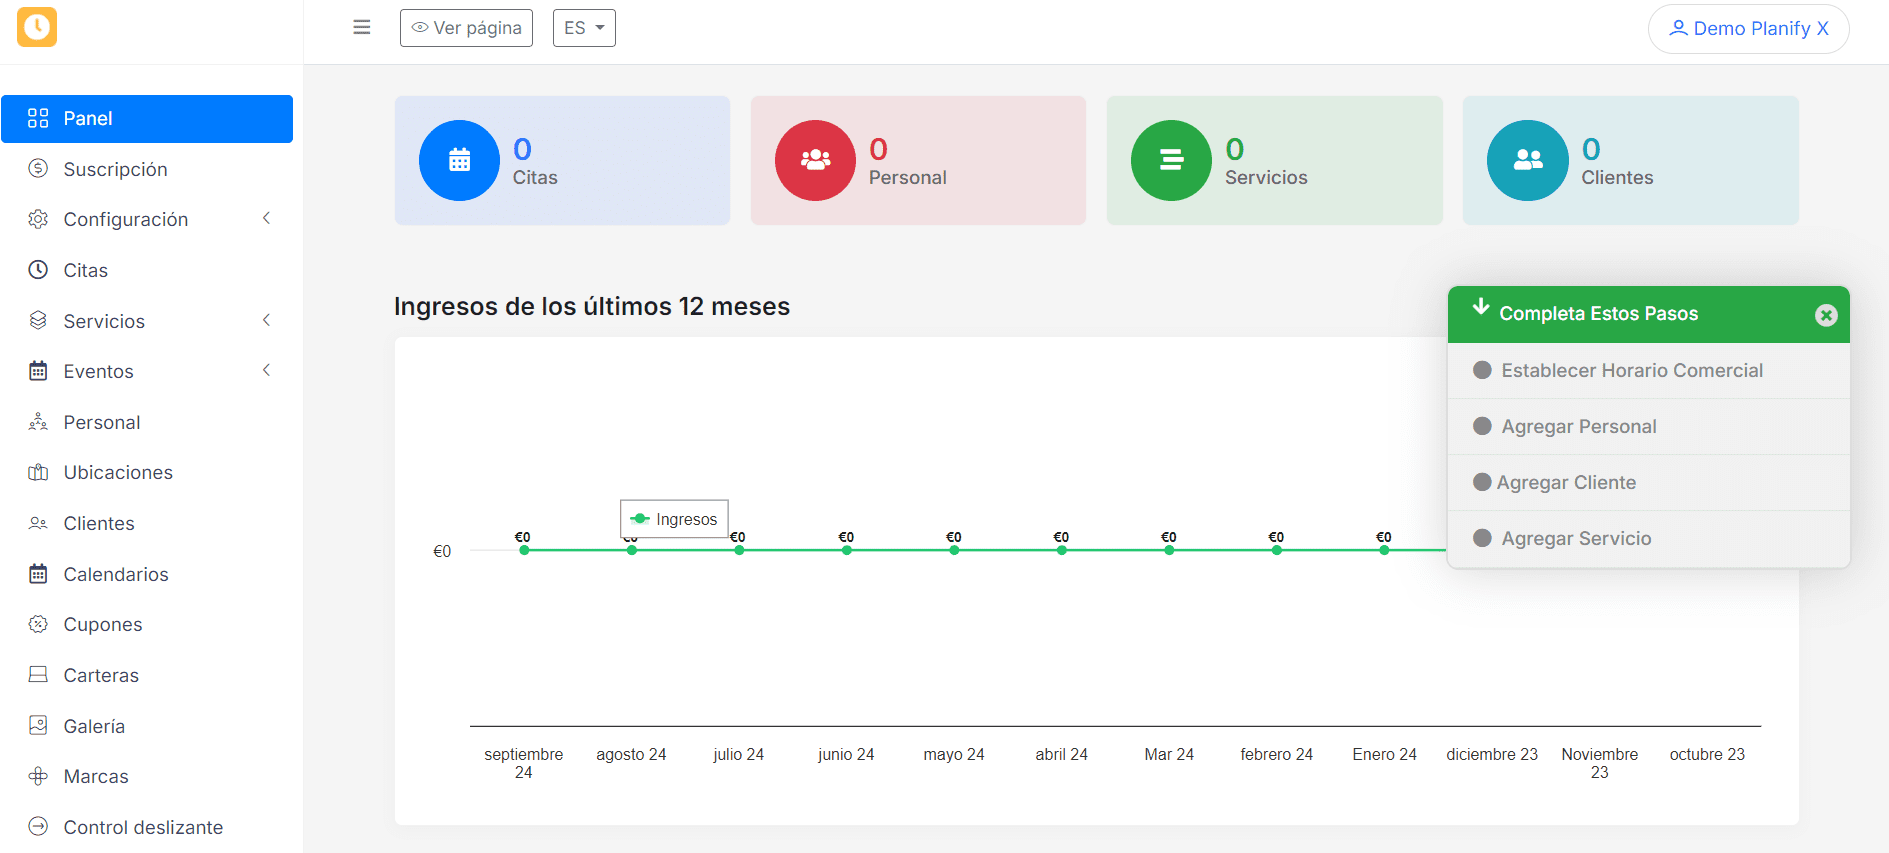The height and width of the screenshot is (853, 1889).
Task: Select the Establecer Horario Comercial step
Action: coord(1631,371)
